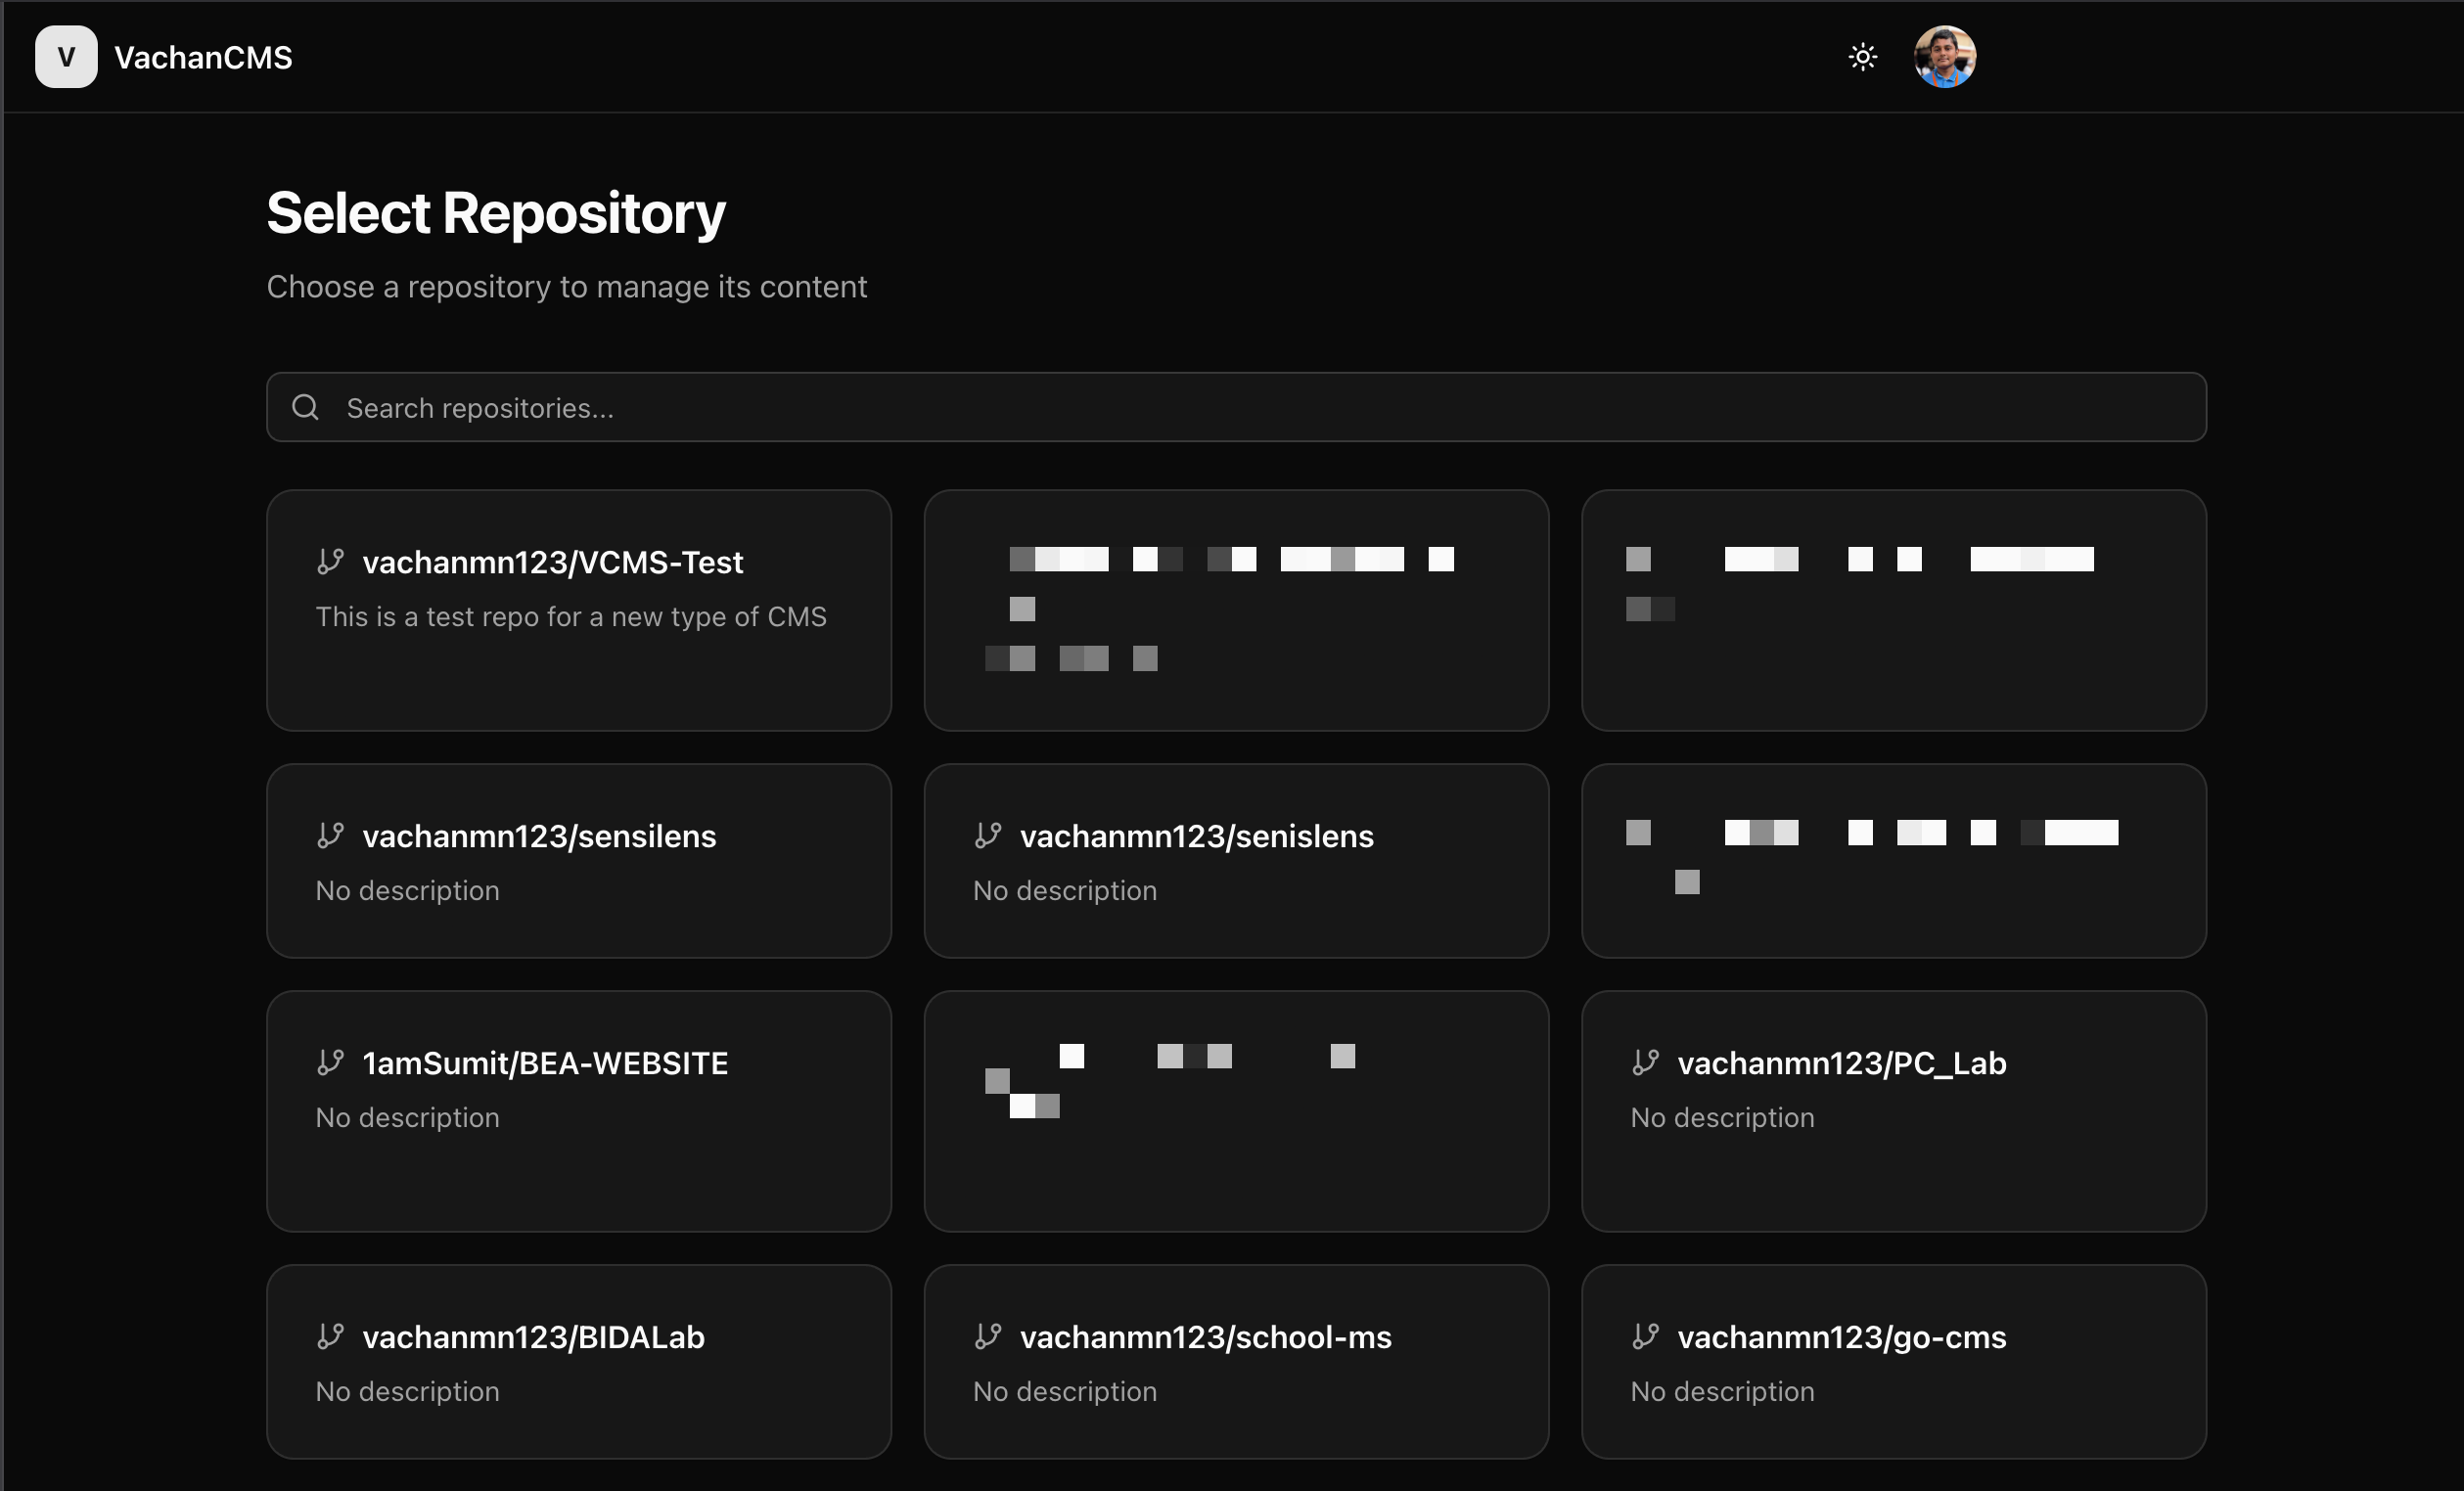Open the vachanmn123/VCMS-Test repository title
The width and height of the screenshot is (2464, 1491).
(x=552, y=563)
